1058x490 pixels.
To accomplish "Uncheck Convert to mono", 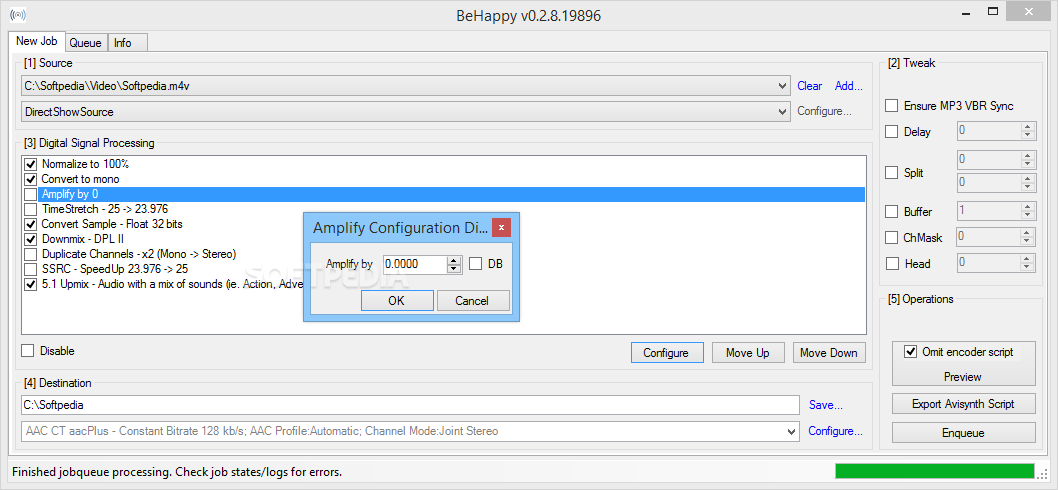I will click(30, 180).
